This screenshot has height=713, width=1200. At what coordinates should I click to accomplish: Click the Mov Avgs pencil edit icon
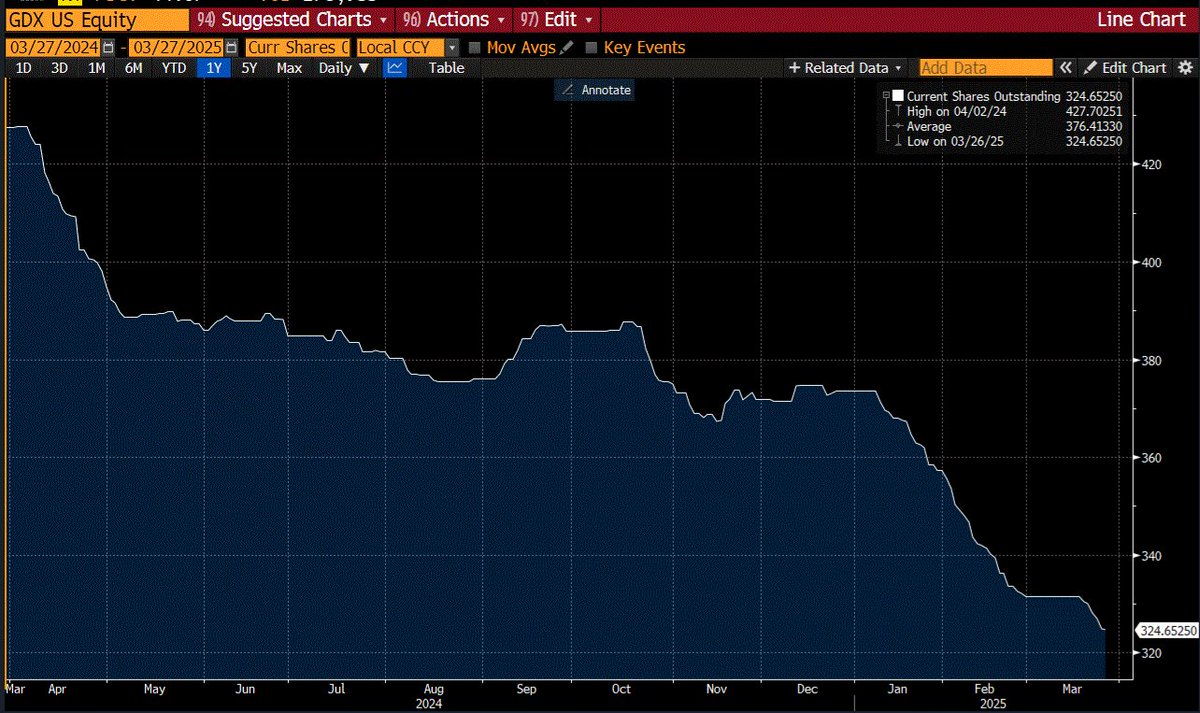click(x=567, y=47)
